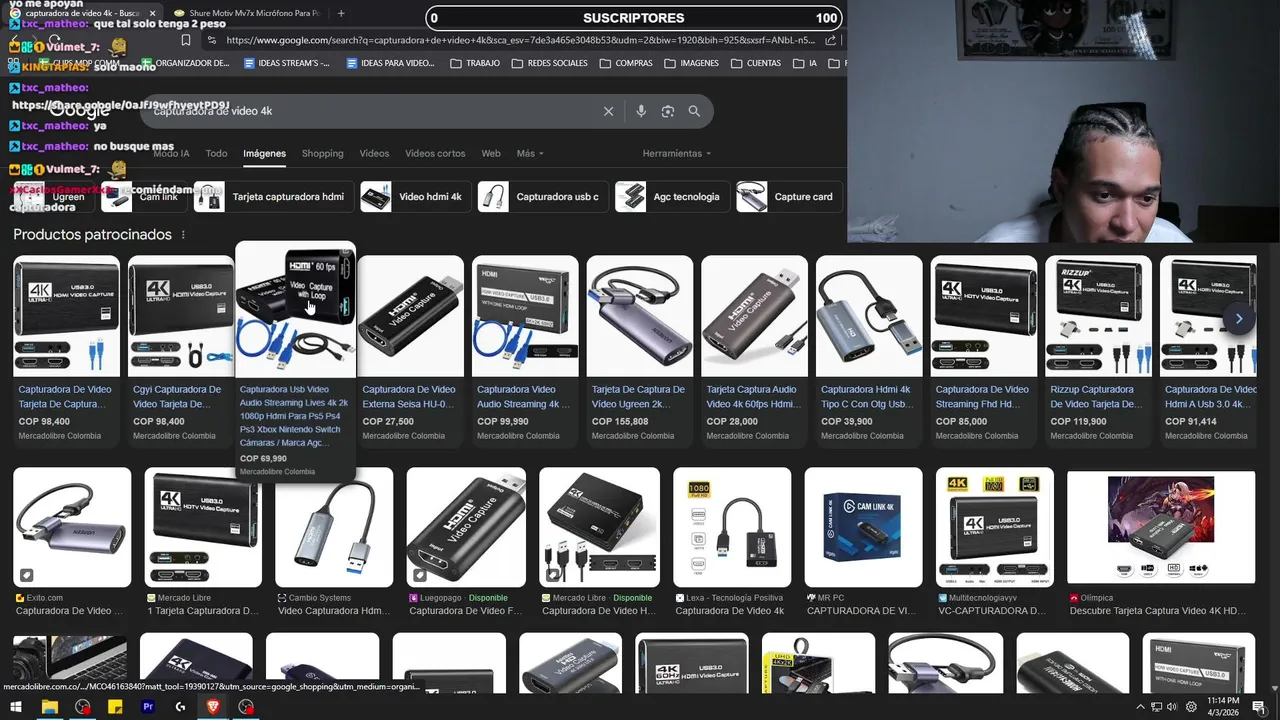The height and width of the screenshot is (720, 1280).
Task: Open Exito.com image result
Action: (71, 541)
